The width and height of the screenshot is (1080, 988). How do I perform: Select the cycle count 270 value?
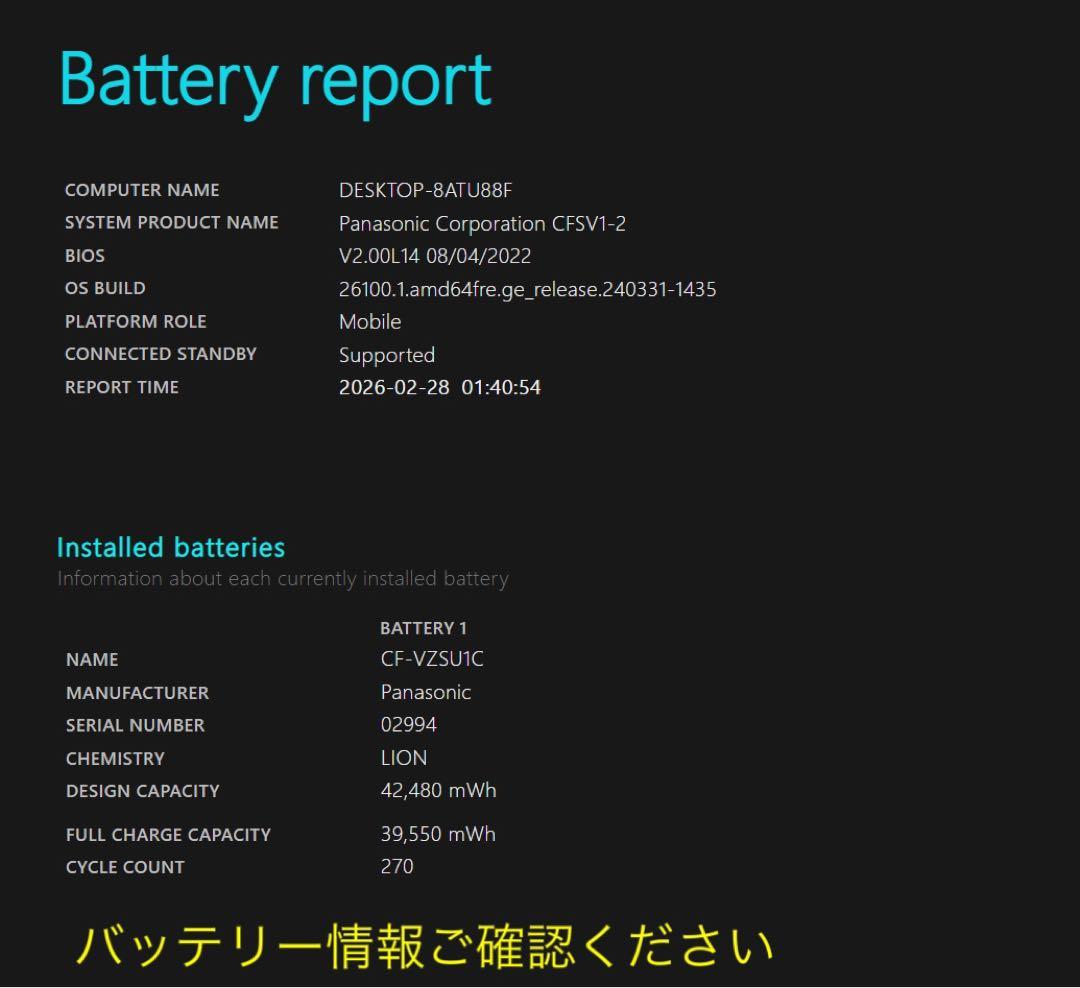point(396,866)
